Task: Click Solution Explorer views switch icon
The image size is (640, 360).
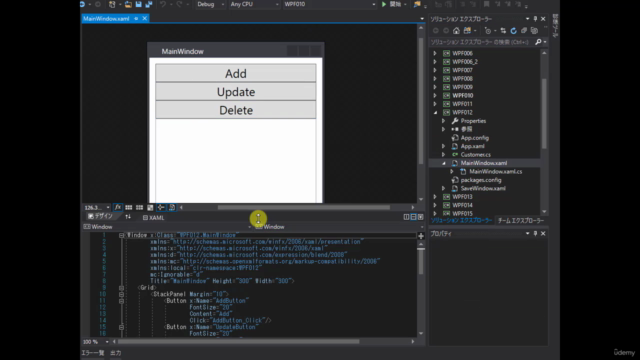Action: 467,31
